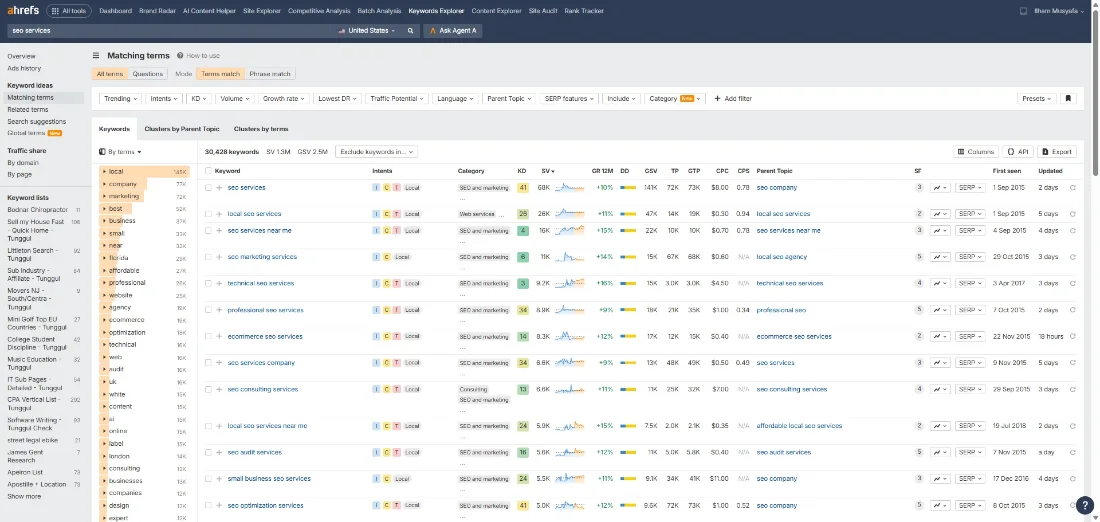The image size is (1100, 522).
Task: Click SV trend chart for seo services
Action: [570, 187]
